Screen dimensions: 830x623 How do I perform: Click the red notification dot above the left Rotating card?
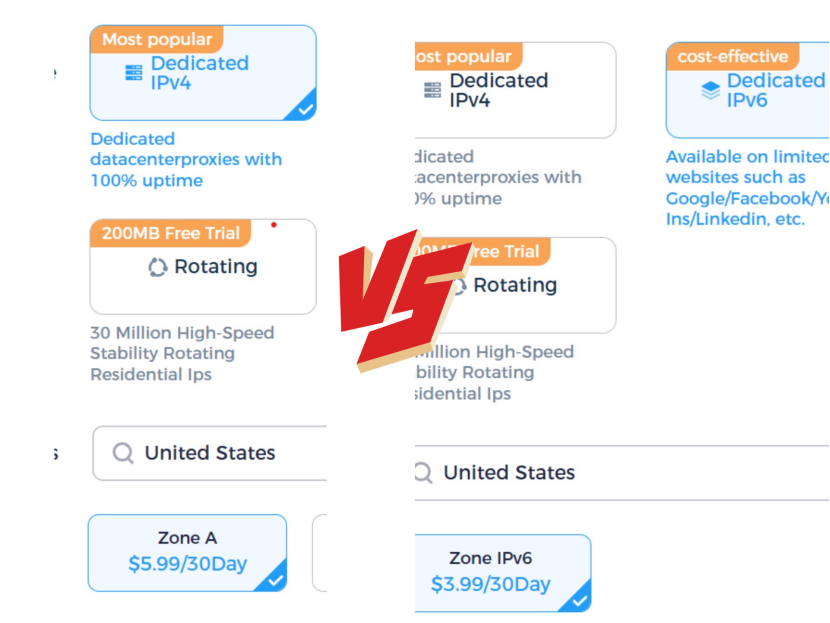(x=274, y=225)
